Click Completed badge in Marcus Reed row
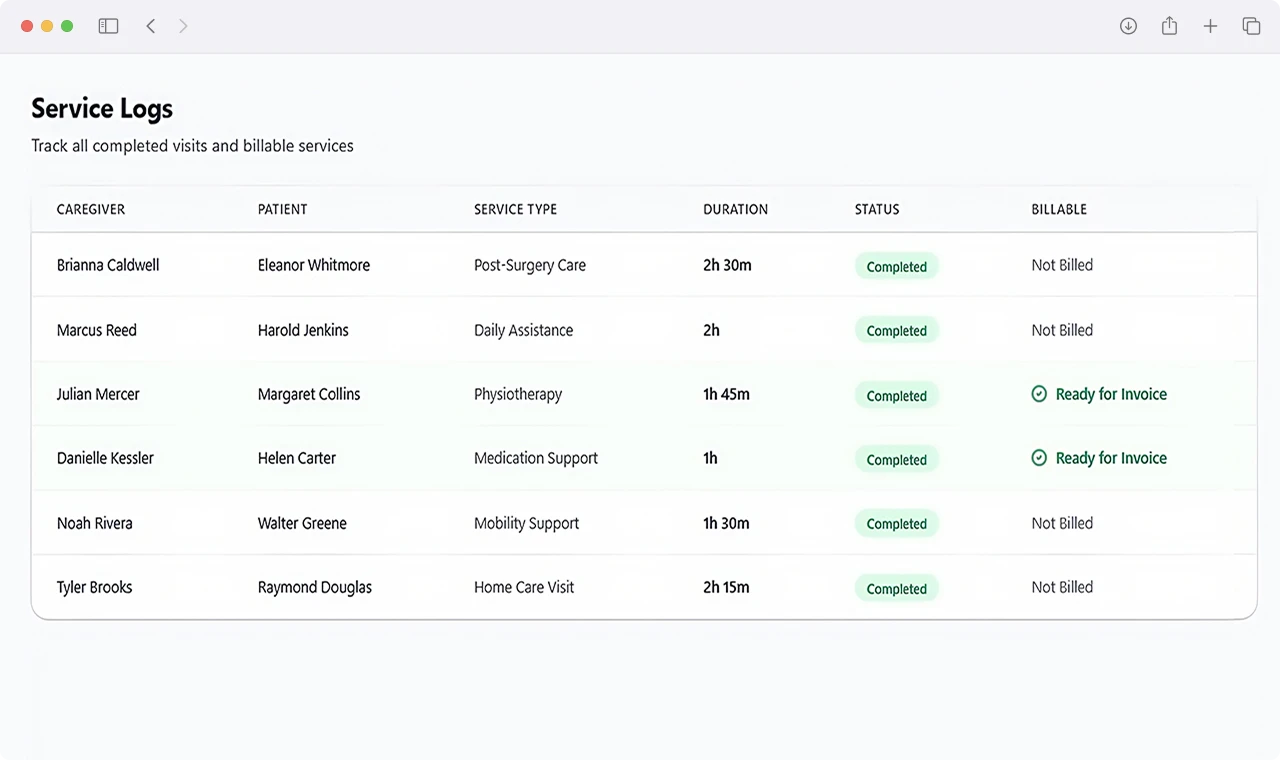 tap(897, 330)
